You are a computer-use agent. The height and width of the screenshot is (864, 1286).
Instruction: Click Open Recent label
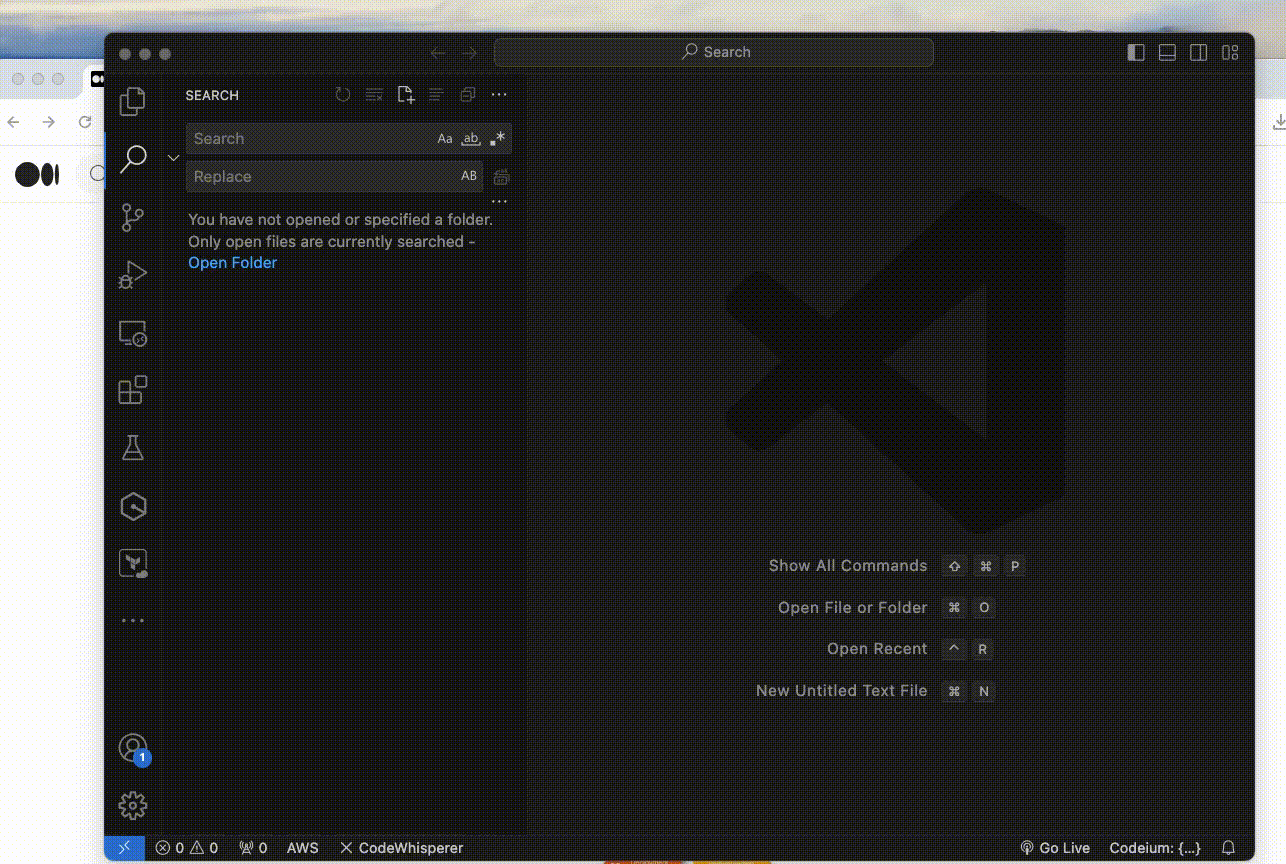click(x=877, y=649)
